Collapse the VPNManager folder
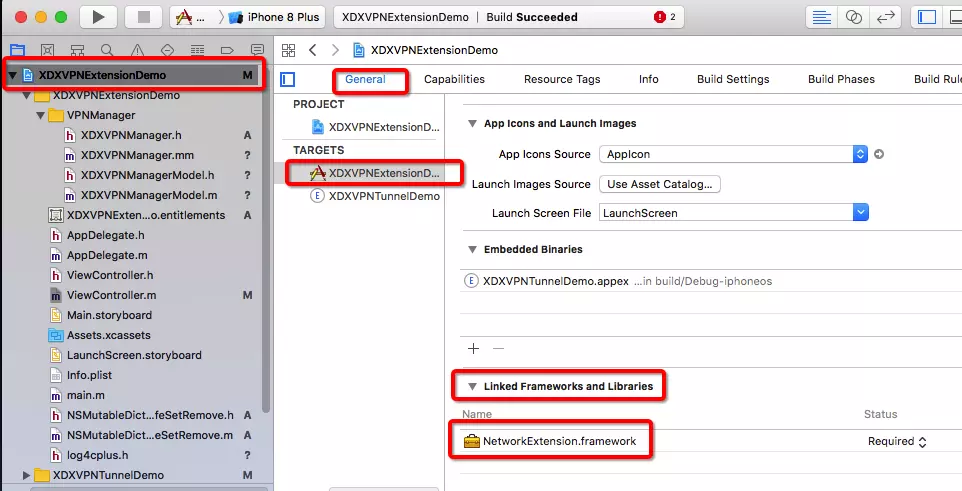Image resolution: width=962 pixels, height=491 pixels. click(41, 115)
